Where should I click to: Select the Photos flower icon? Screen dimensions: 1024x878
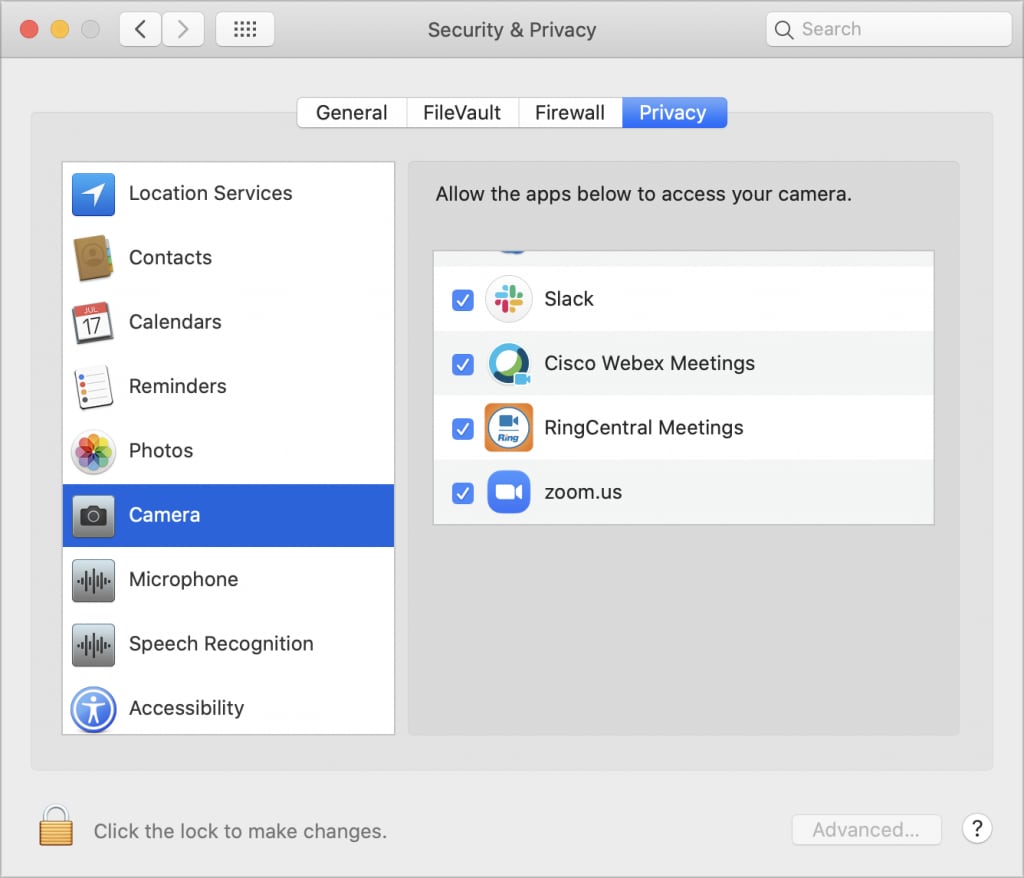tap(93, 451)
